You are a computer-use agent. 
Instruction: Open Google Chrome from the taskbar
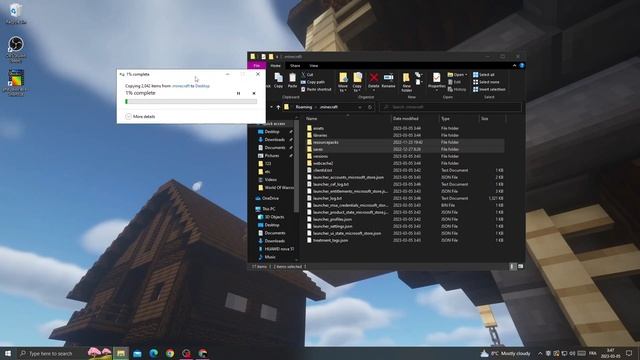pyautogui.click(x=170, y=353)
